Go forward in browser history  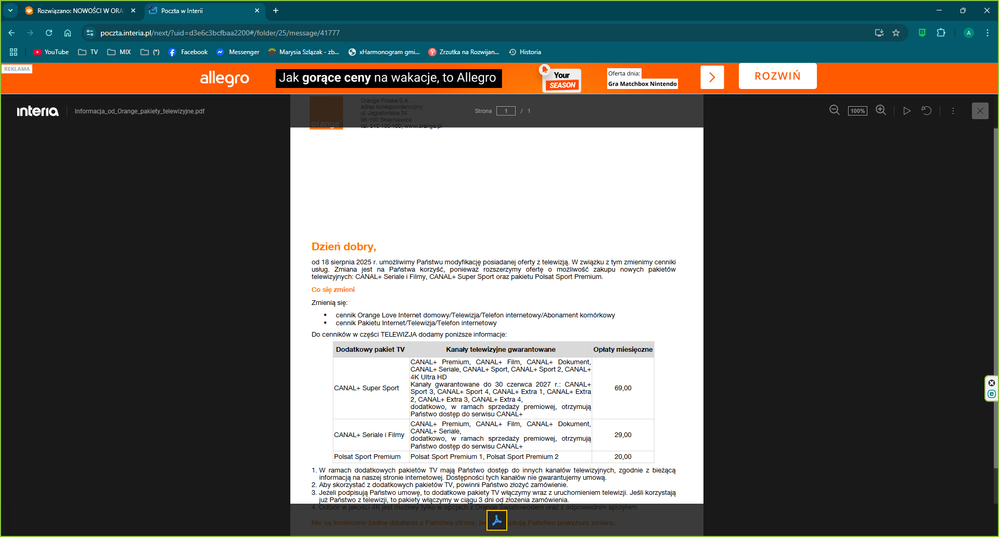coord(30,32)
